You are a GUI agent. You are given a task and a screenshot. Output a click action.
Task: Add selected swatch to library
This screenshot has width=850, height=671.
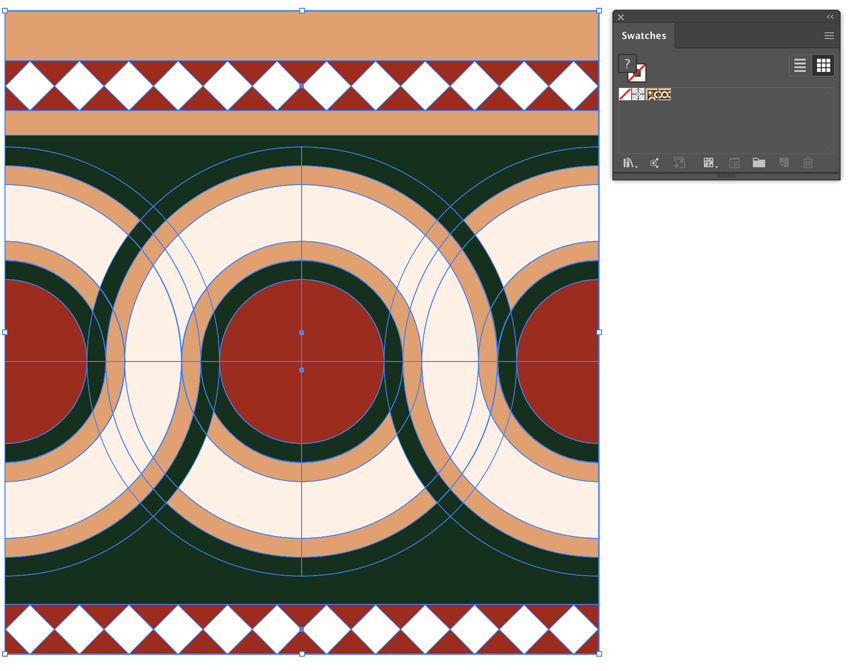pos(679,163)
